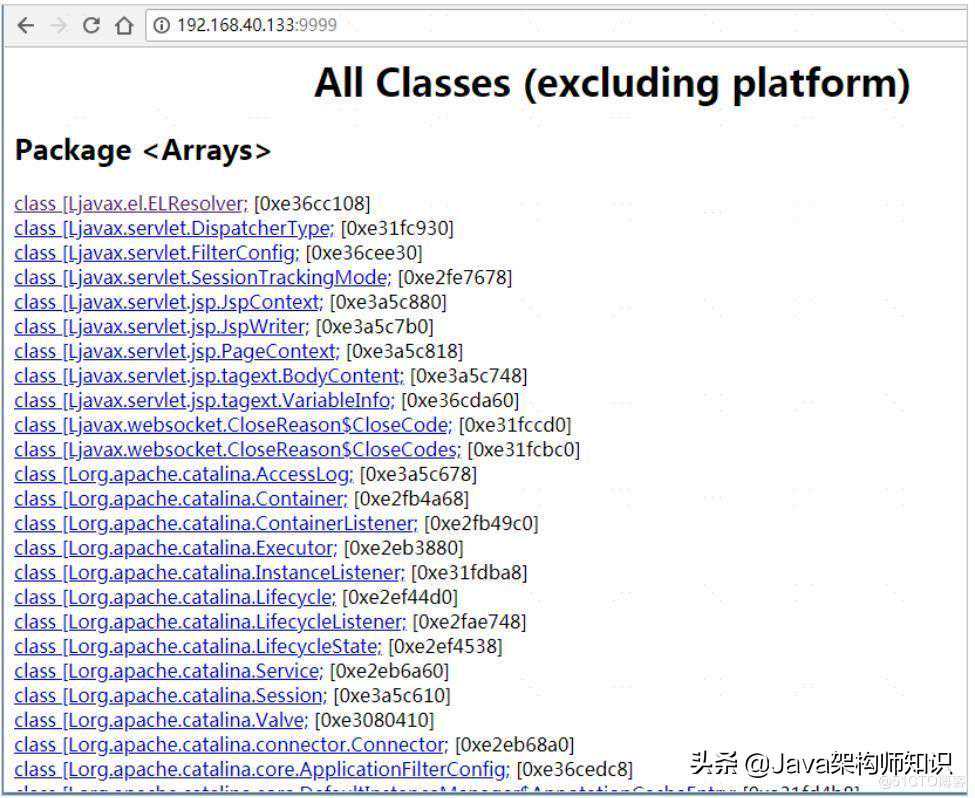Screen dimensions: 975x798
Task: Open javax.servlet.jsp.JspContext class link
Action: [168, 302]
